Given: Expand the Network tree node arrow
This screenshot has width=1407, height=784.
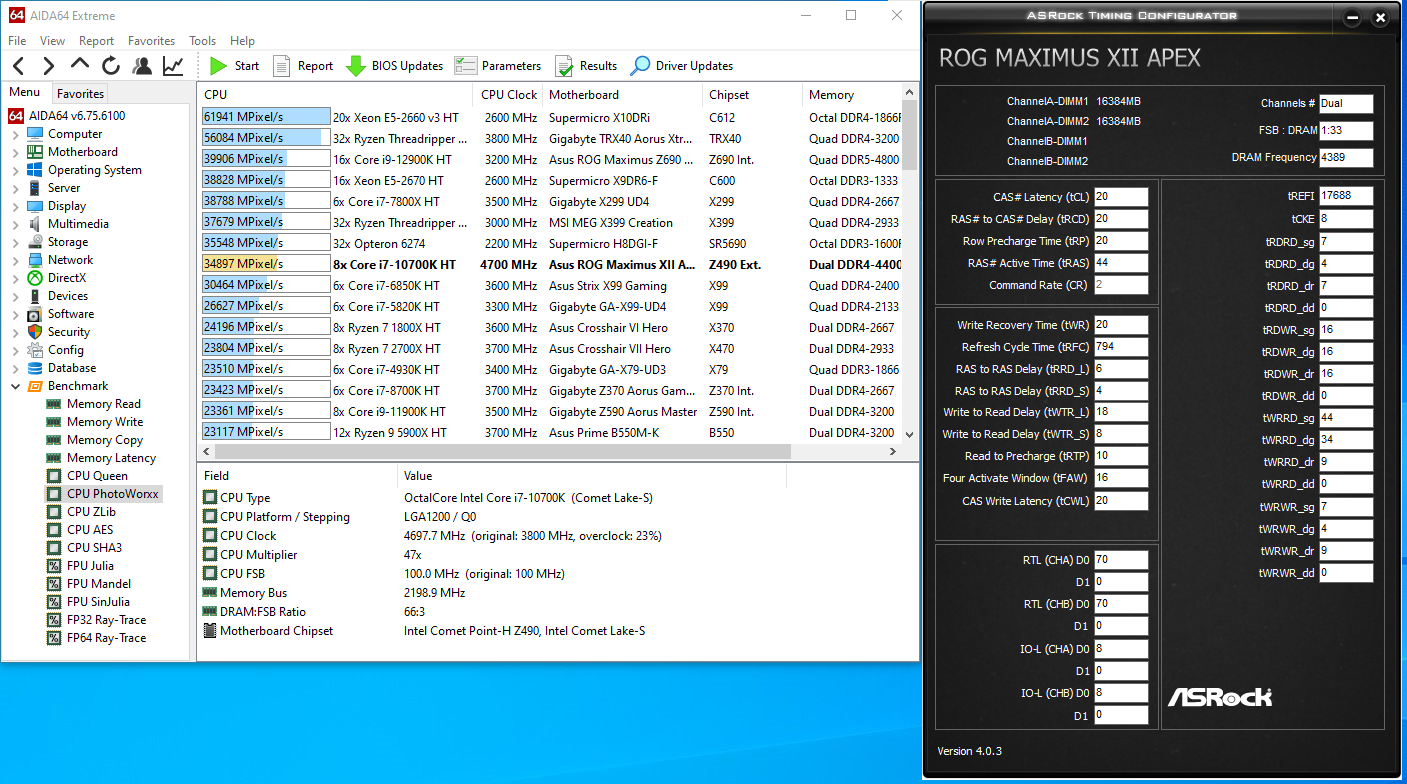Looking at the screenshot, I should pyautogui.click(x=16, y=260).
